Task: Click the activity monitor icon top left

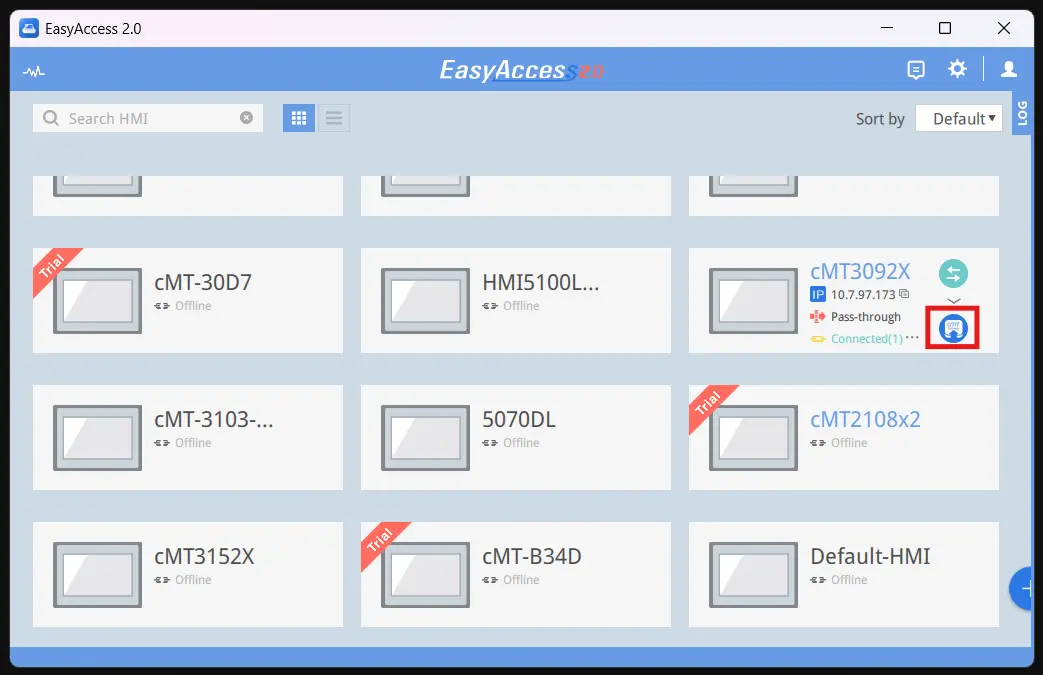Action: [x=34, y=71]
